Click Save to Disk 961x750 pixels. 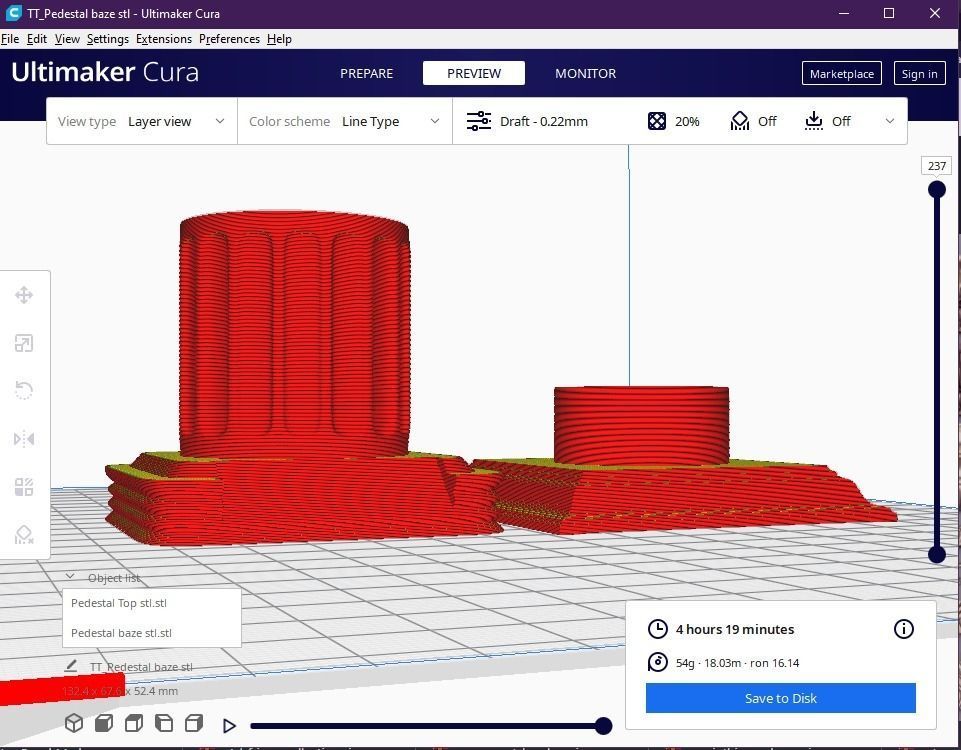pos(781,698)
